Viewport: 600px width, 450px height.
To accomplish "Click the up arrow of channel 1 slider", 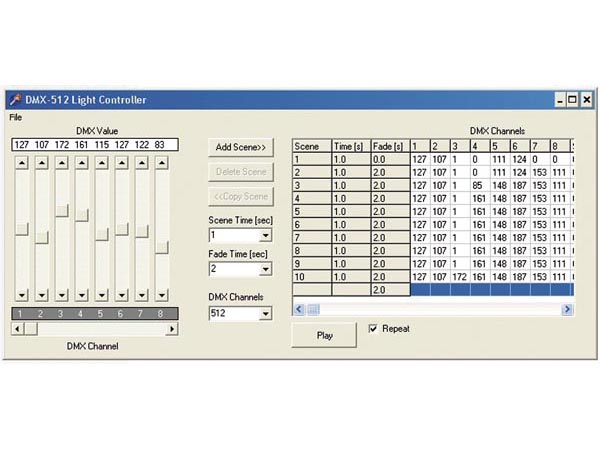I will [22, 163].
